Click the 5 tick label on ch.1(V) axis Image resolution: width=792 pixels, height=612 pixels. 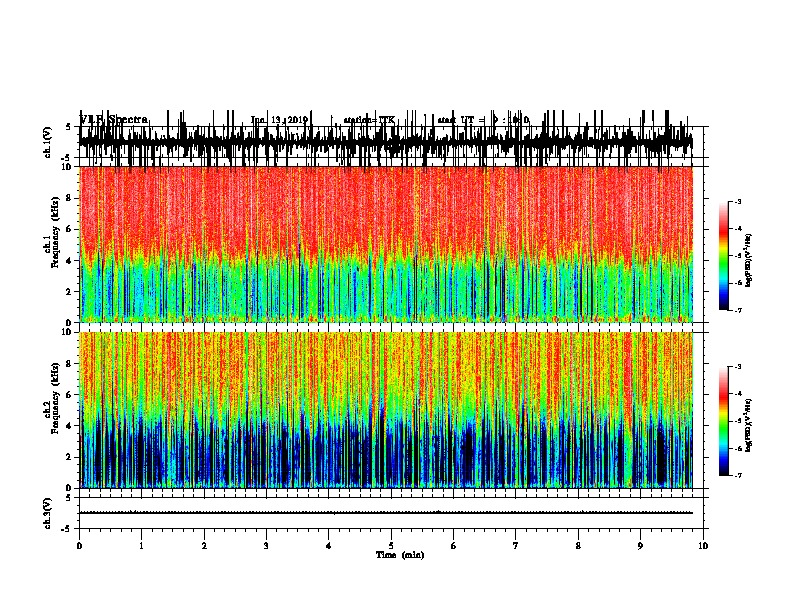click(68, 127)
